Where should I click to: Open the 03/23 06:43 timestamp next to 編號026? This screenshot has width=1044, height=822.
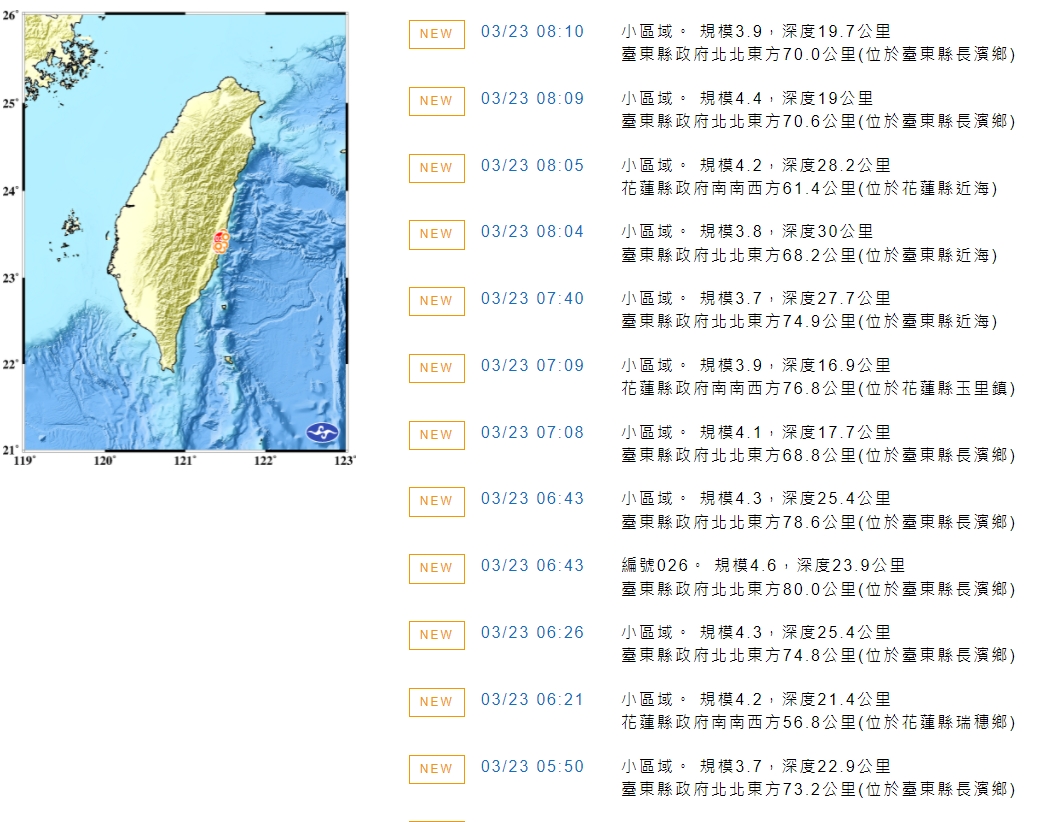[532, 566]
